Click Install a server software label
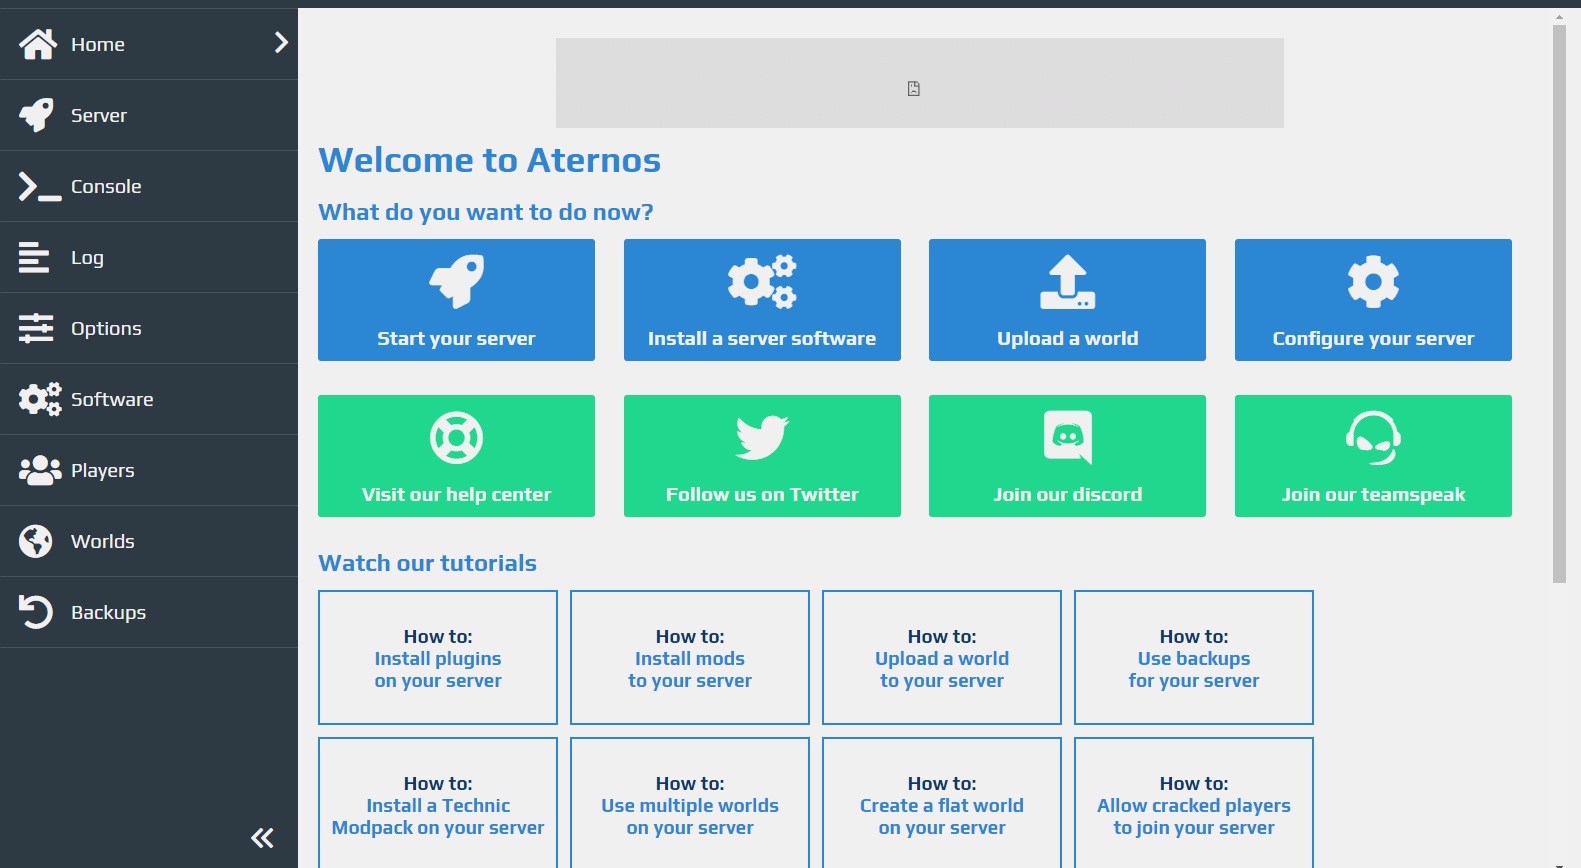The height and width of the screenshot is (868, 1581). pos(762,339)
